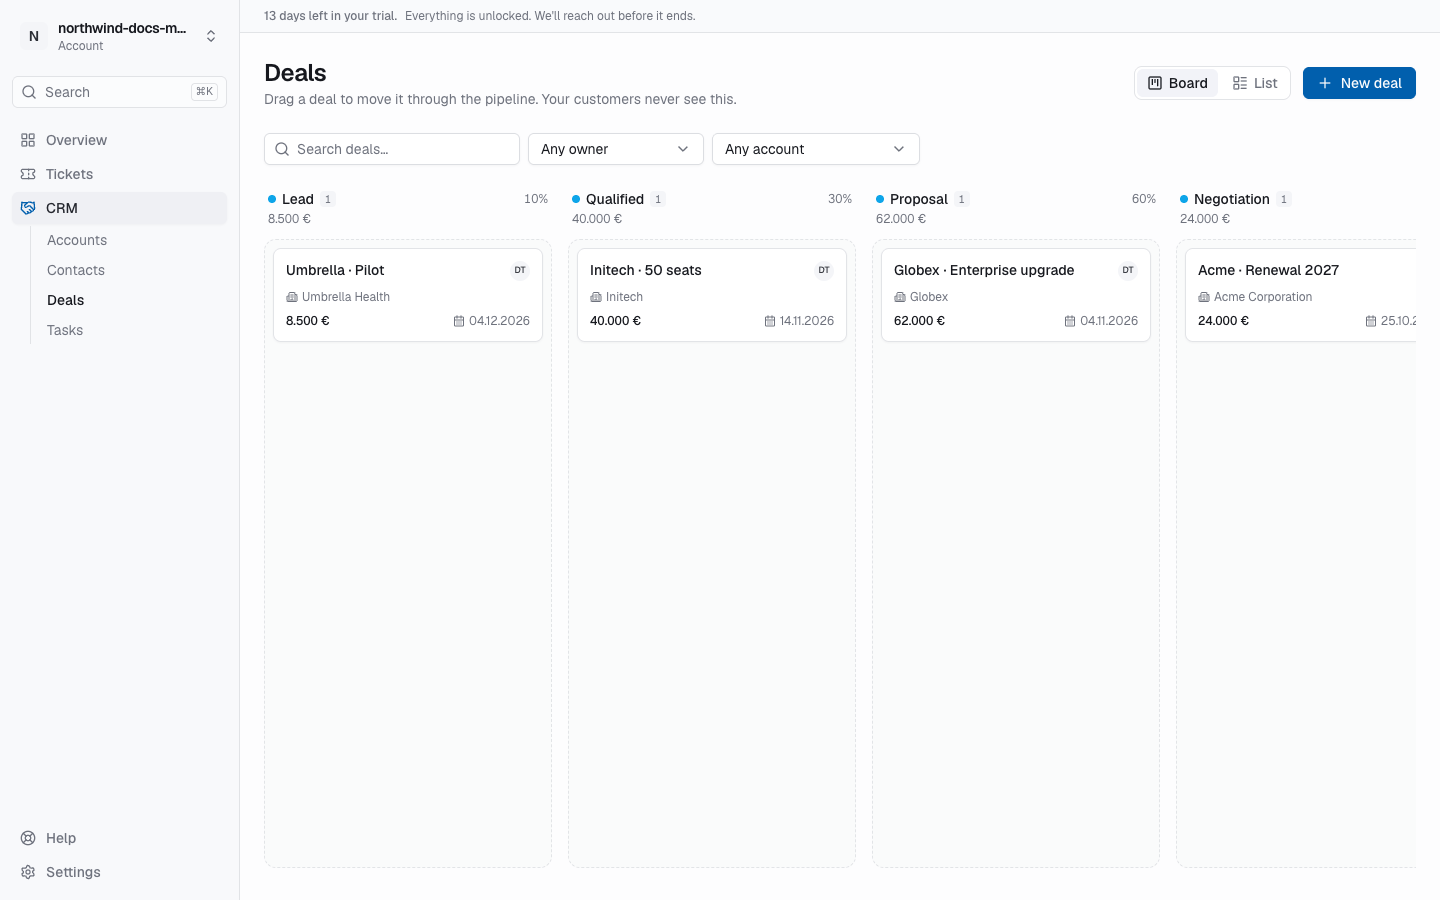Click the New deal button
Image resolution: width=1440 pixels, height=900 pixels.
(x=1359, y=83)
